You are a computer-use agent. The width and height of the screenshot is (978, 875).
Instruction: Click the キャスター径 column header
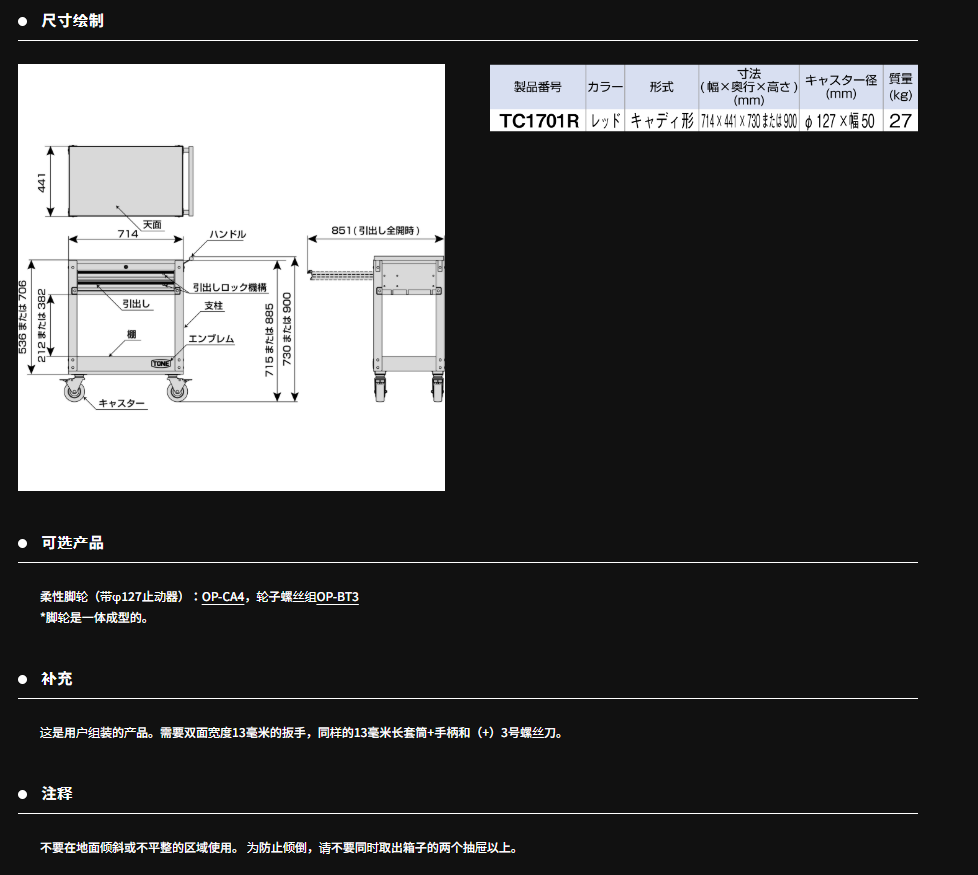click(841, 88)
